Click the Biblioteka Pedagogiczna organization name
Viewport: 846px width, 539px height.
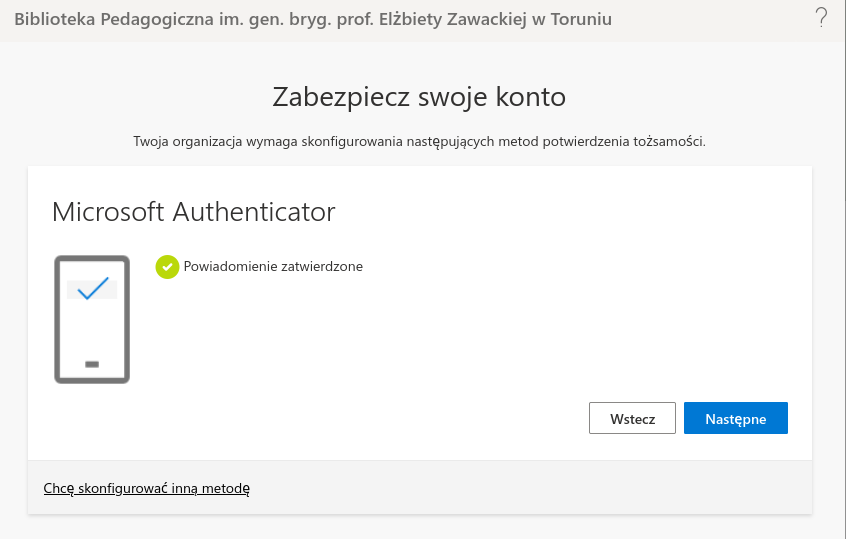(313, 19)
